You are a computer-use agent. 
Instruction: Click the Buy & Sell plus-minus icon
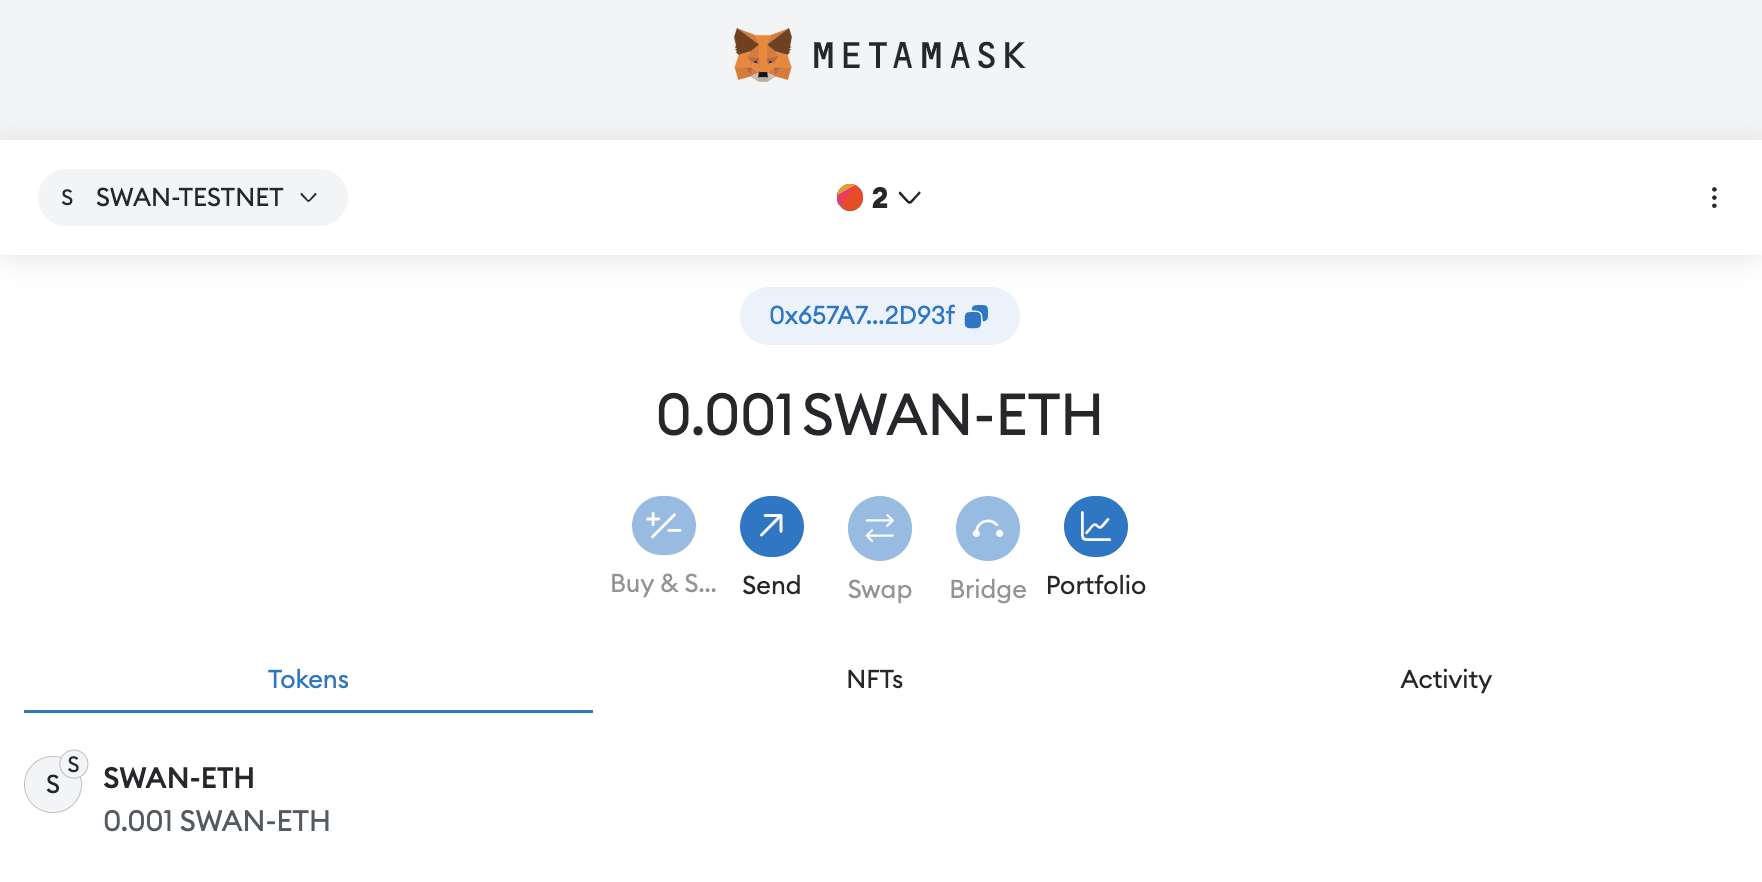click(663, 526)
